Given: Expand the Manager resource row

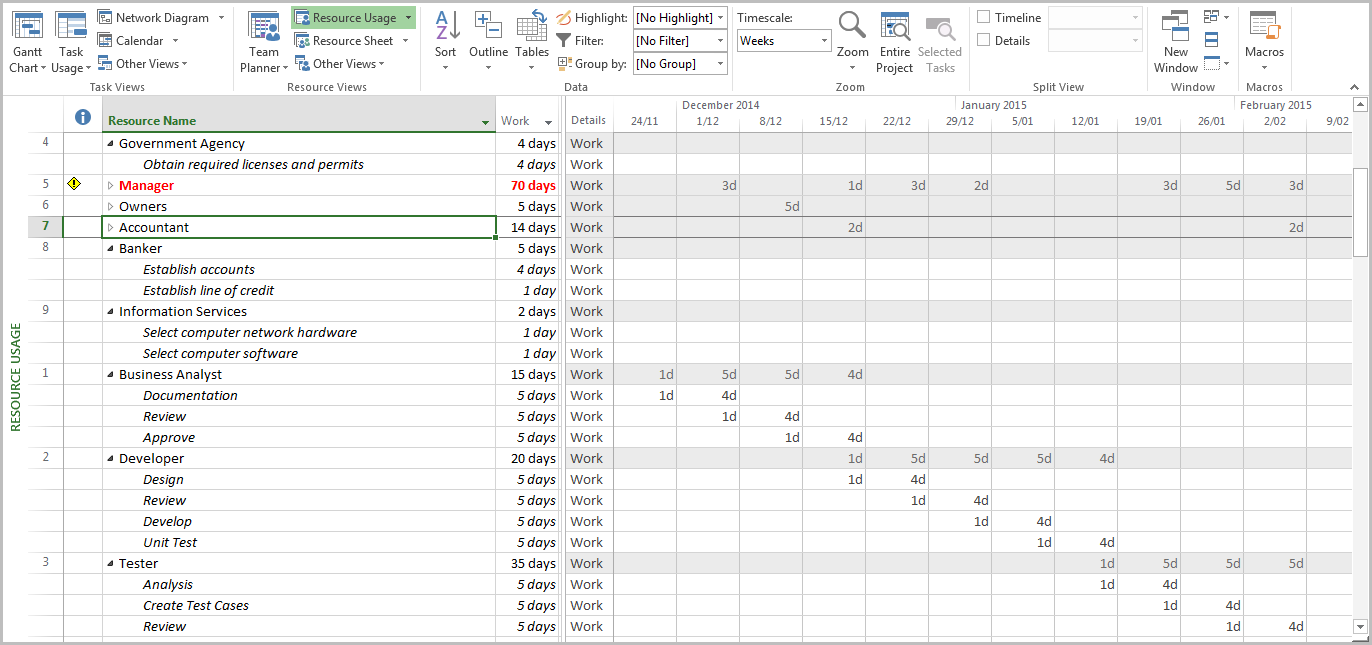Looking at the screenshot, I should pyautogui.click(x=111, y=185).
